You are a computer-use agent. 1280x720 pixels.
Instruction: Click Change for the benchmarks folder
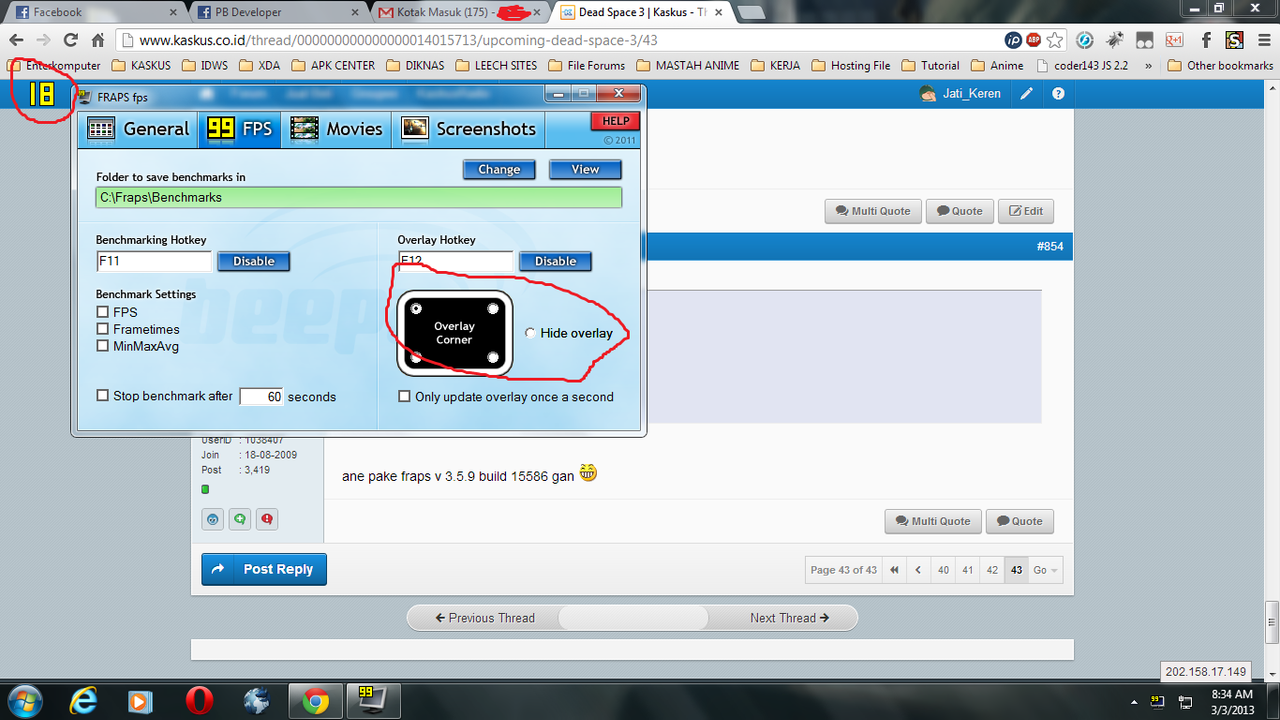click(499, 169)
